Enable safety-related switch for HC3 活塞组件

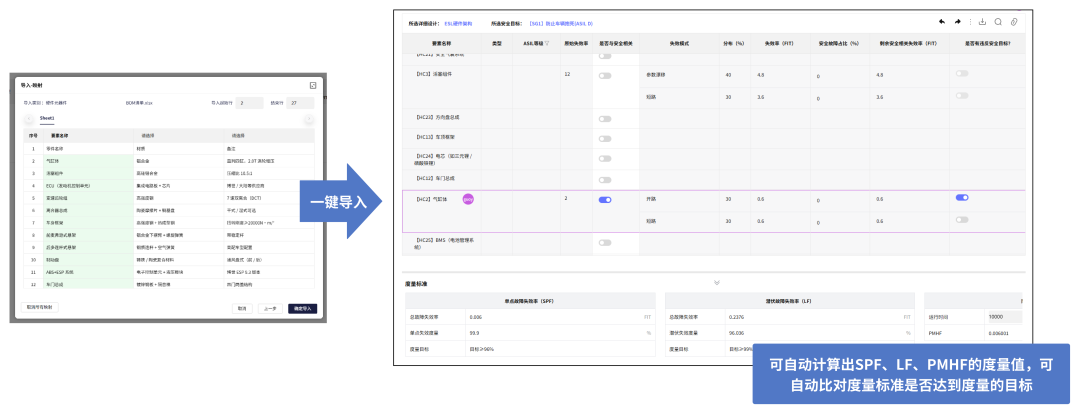[x=605, y=76]
